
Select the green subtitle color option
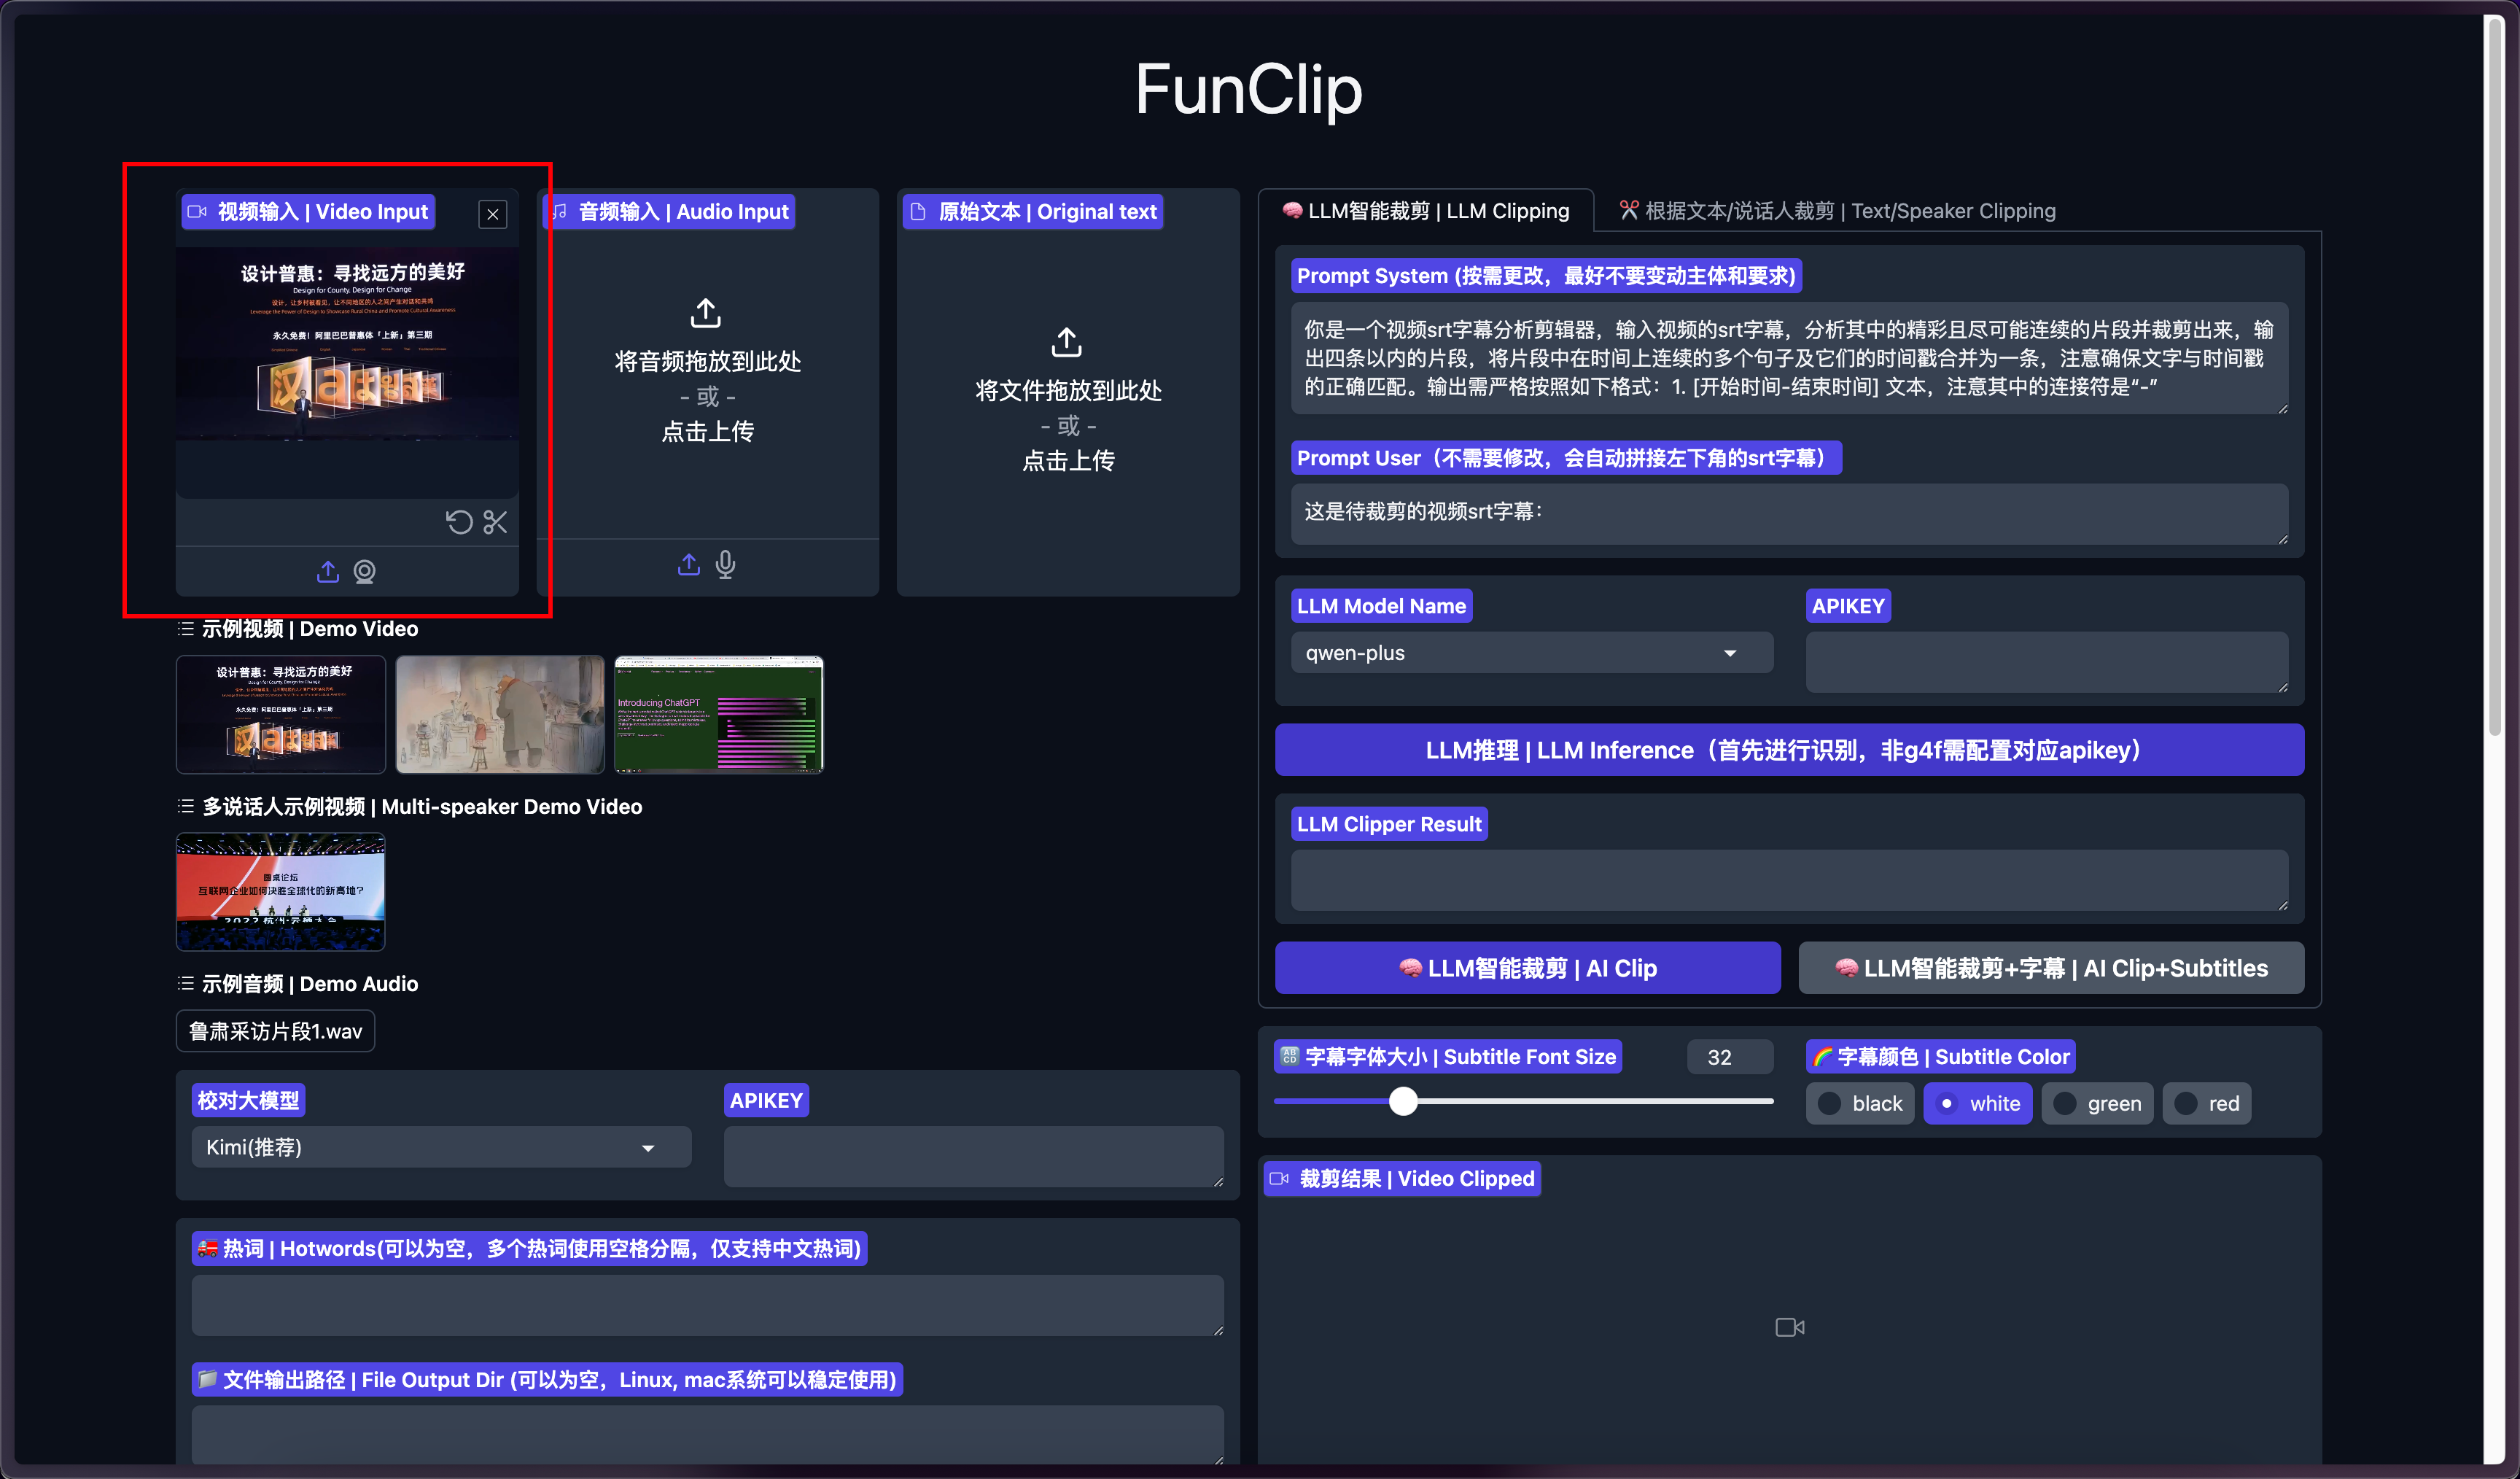(x=2097, y=1103)
